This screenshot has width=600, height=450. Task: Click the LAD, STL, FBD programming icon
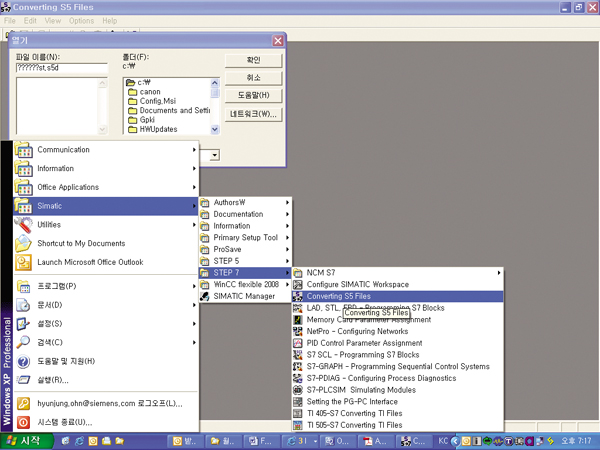[x=298, y=308]
